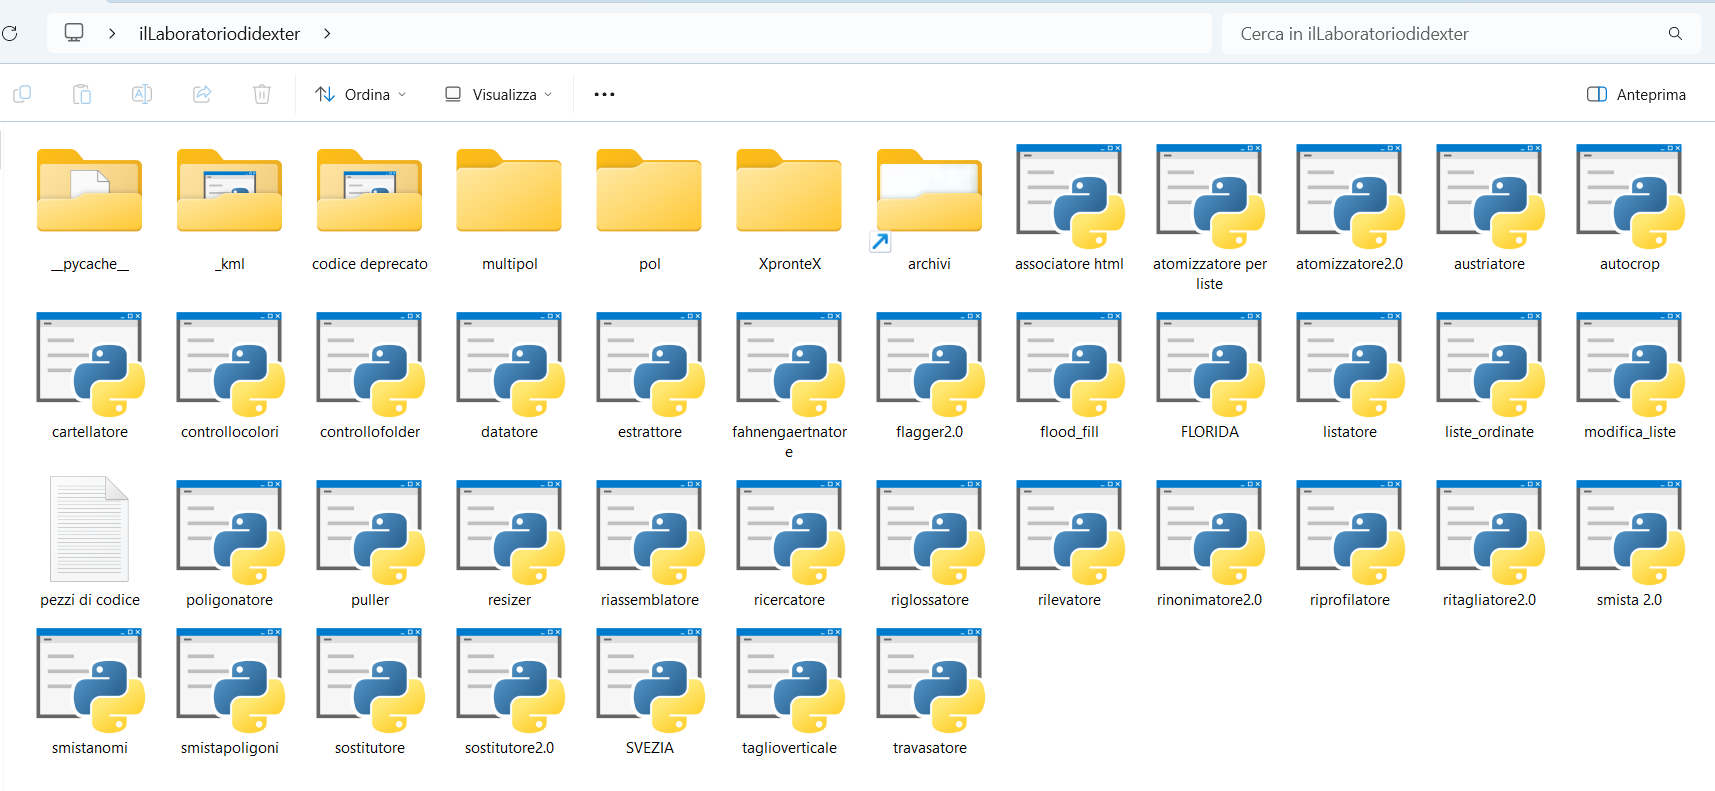
Task: Select the smista 2.0 Python file
Action: 1630,546
